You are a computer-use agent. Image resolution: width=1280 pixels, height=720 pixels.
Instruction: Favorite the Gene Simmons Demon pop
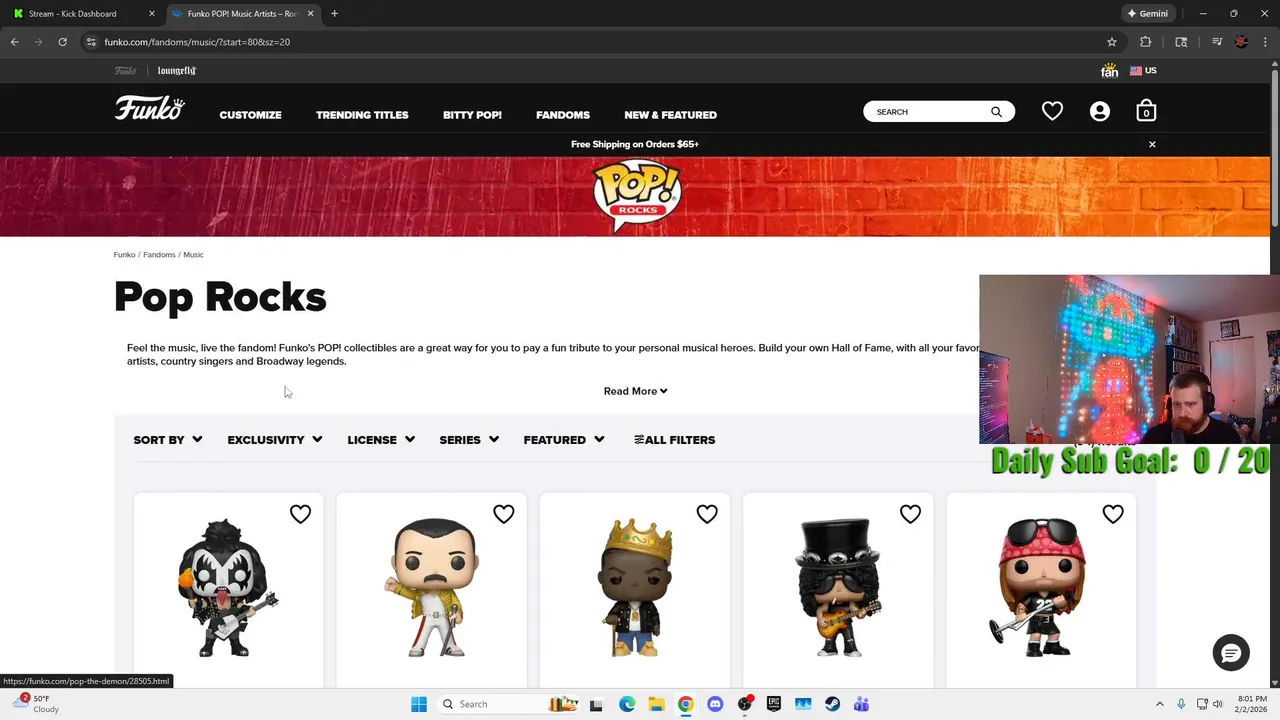[x=300, y=514]
